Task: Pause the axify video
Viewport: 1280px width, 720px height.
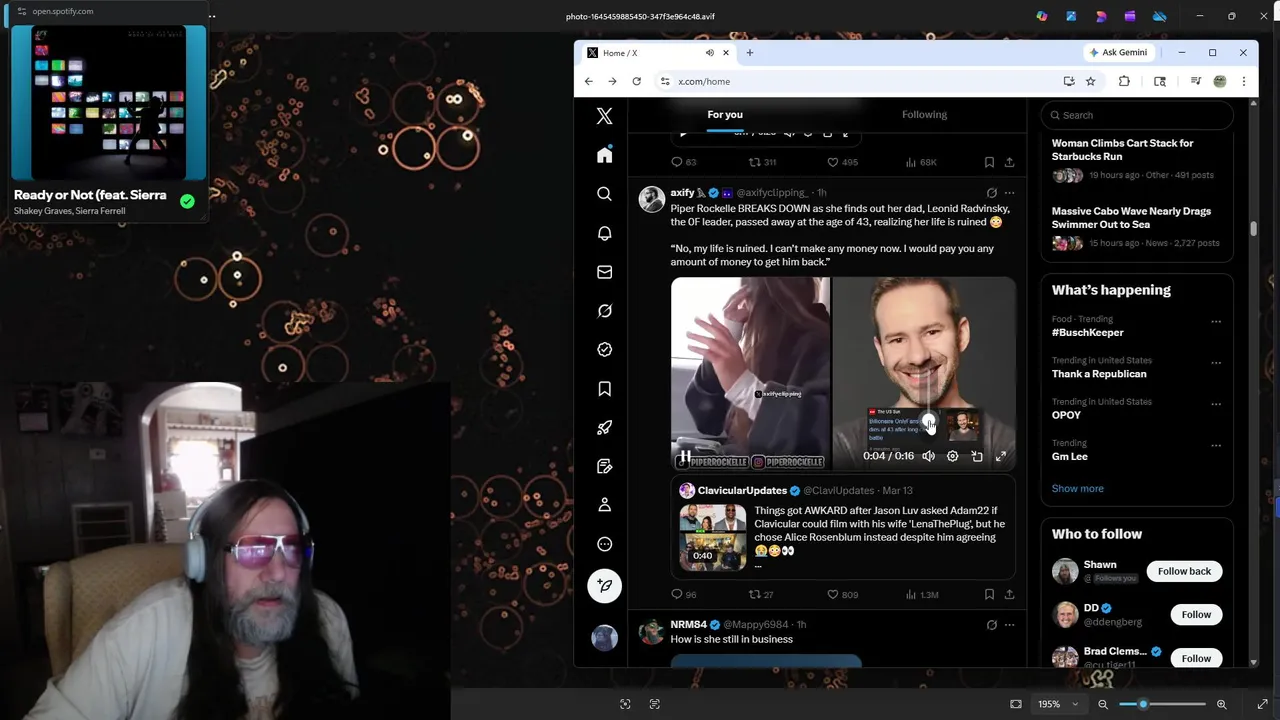Action: [685, 456]
